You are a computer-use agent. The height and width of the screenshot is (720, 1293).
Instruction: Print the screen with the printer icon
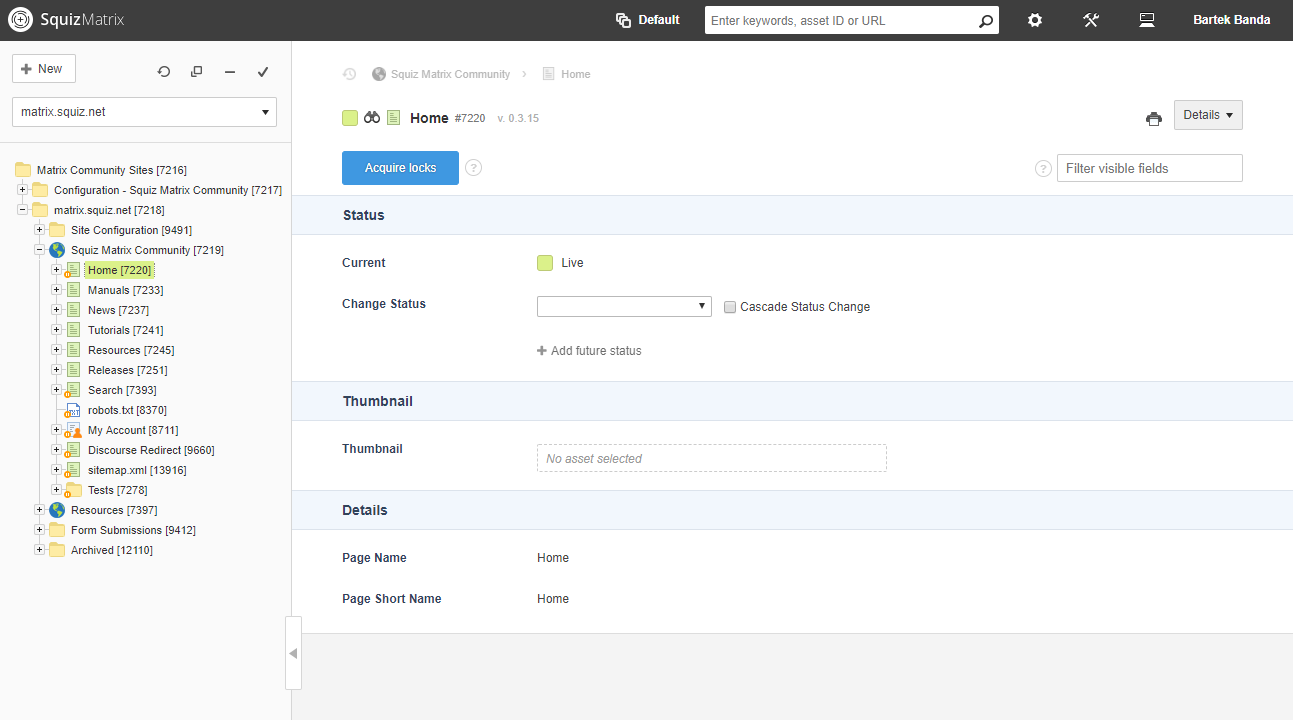click(x=1154, y=119)
